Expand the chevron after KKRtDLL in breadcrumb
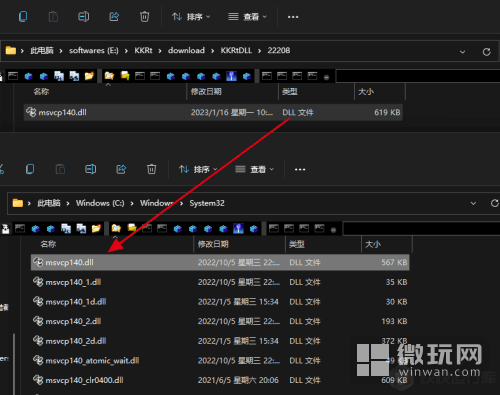 [259, 51]
